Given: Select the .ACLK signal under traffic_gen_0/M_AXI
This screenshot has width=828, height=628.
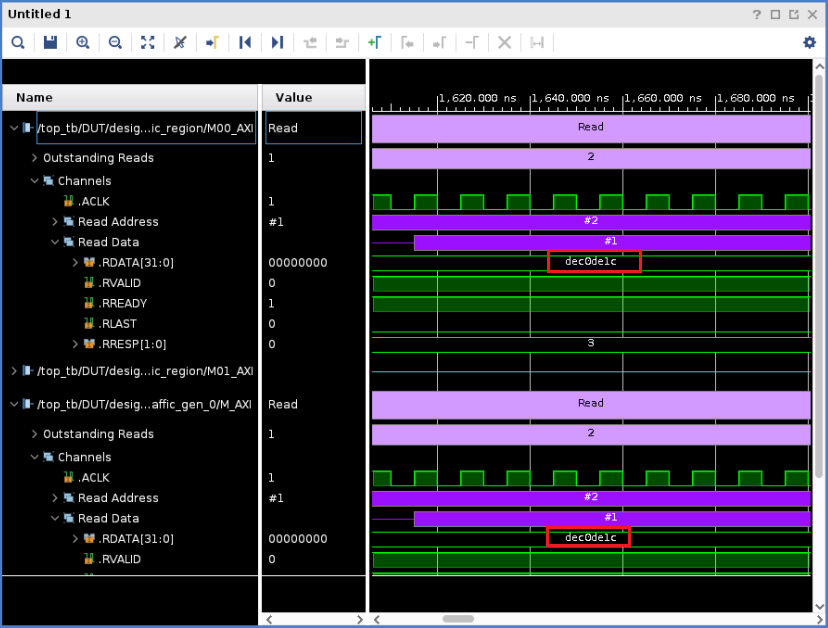Looking at the screenshot, I should pos(94,477).
